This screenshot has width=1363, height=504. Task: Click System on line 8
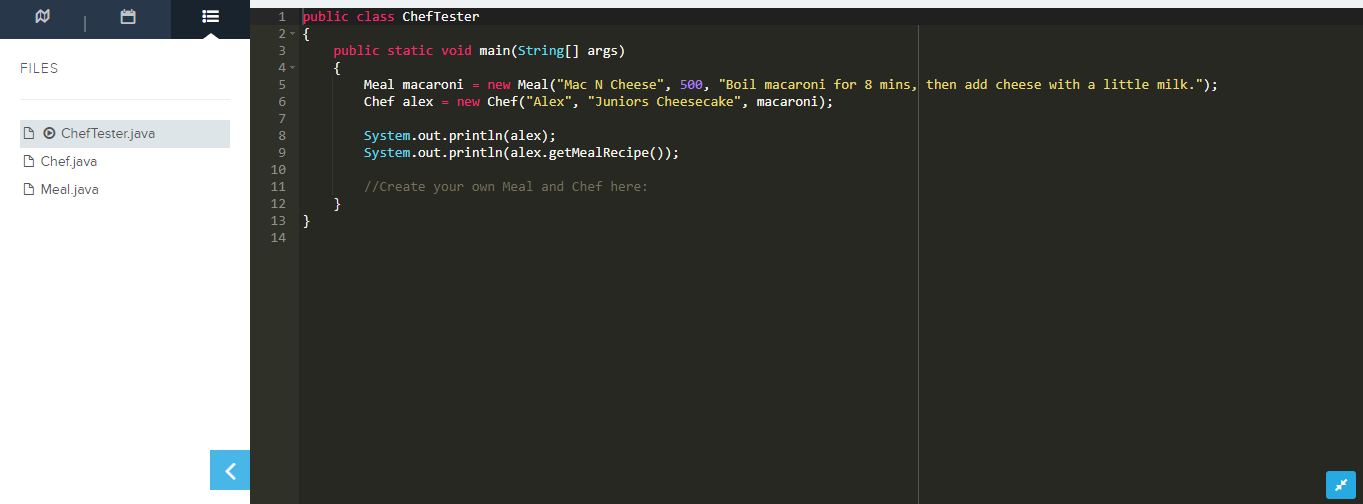point(387,136)
